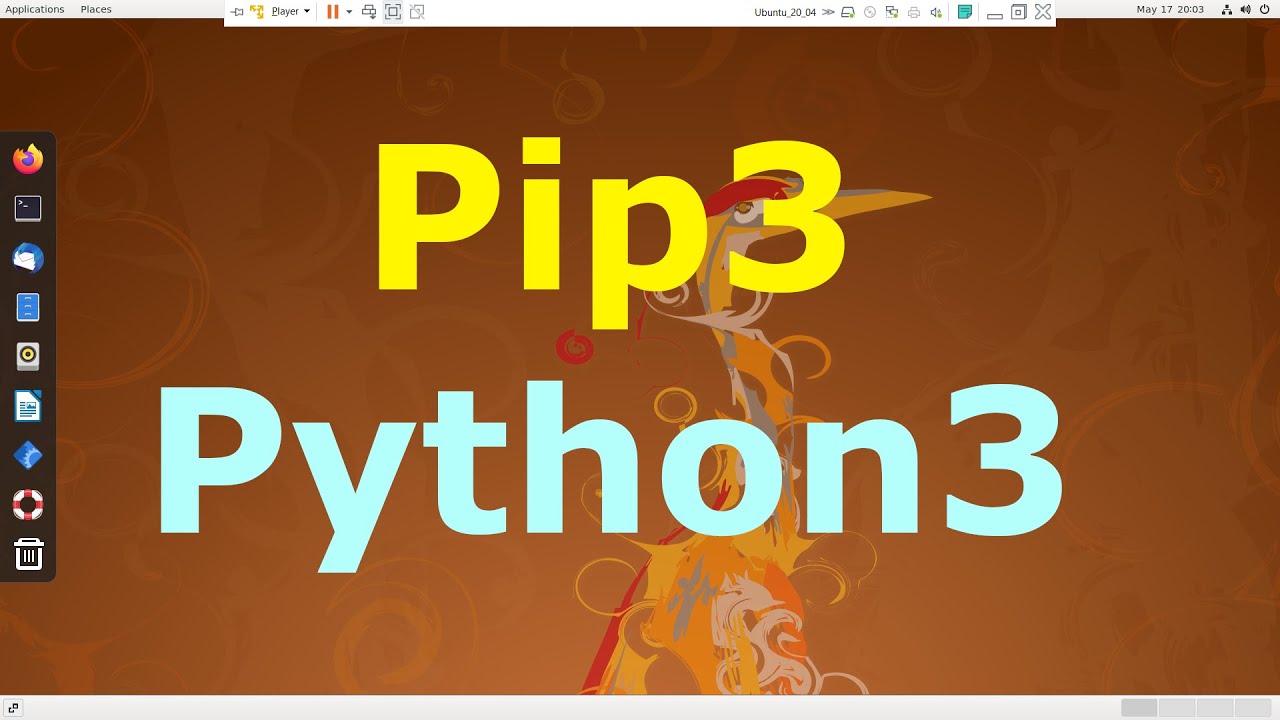
Task: Switch to the first workspace
Action: pyautogui.click(x=1139, y=708)
